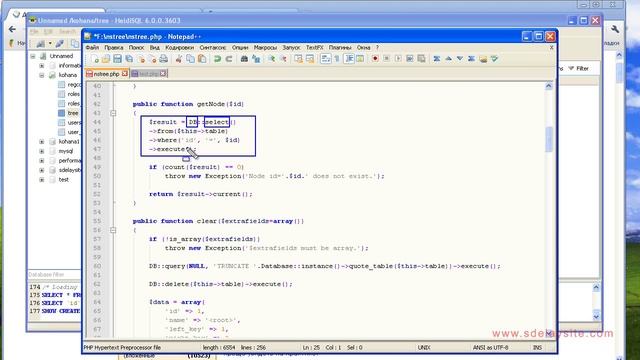Toggle synchronize vertical scrolling
Viewport: 640px width, 360px height.
(x=298, y=59)
